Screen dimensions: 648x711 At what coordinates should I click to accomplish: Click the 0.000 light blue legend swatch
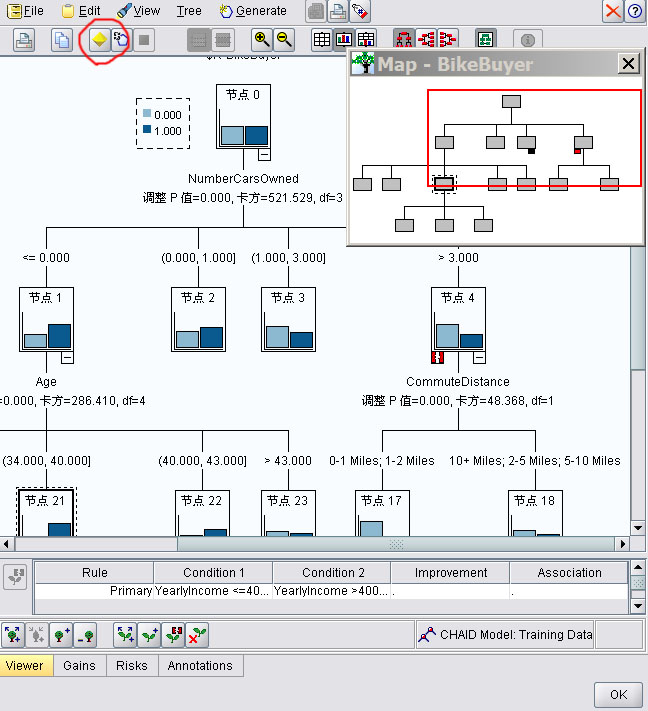click(x=147, y=113)
